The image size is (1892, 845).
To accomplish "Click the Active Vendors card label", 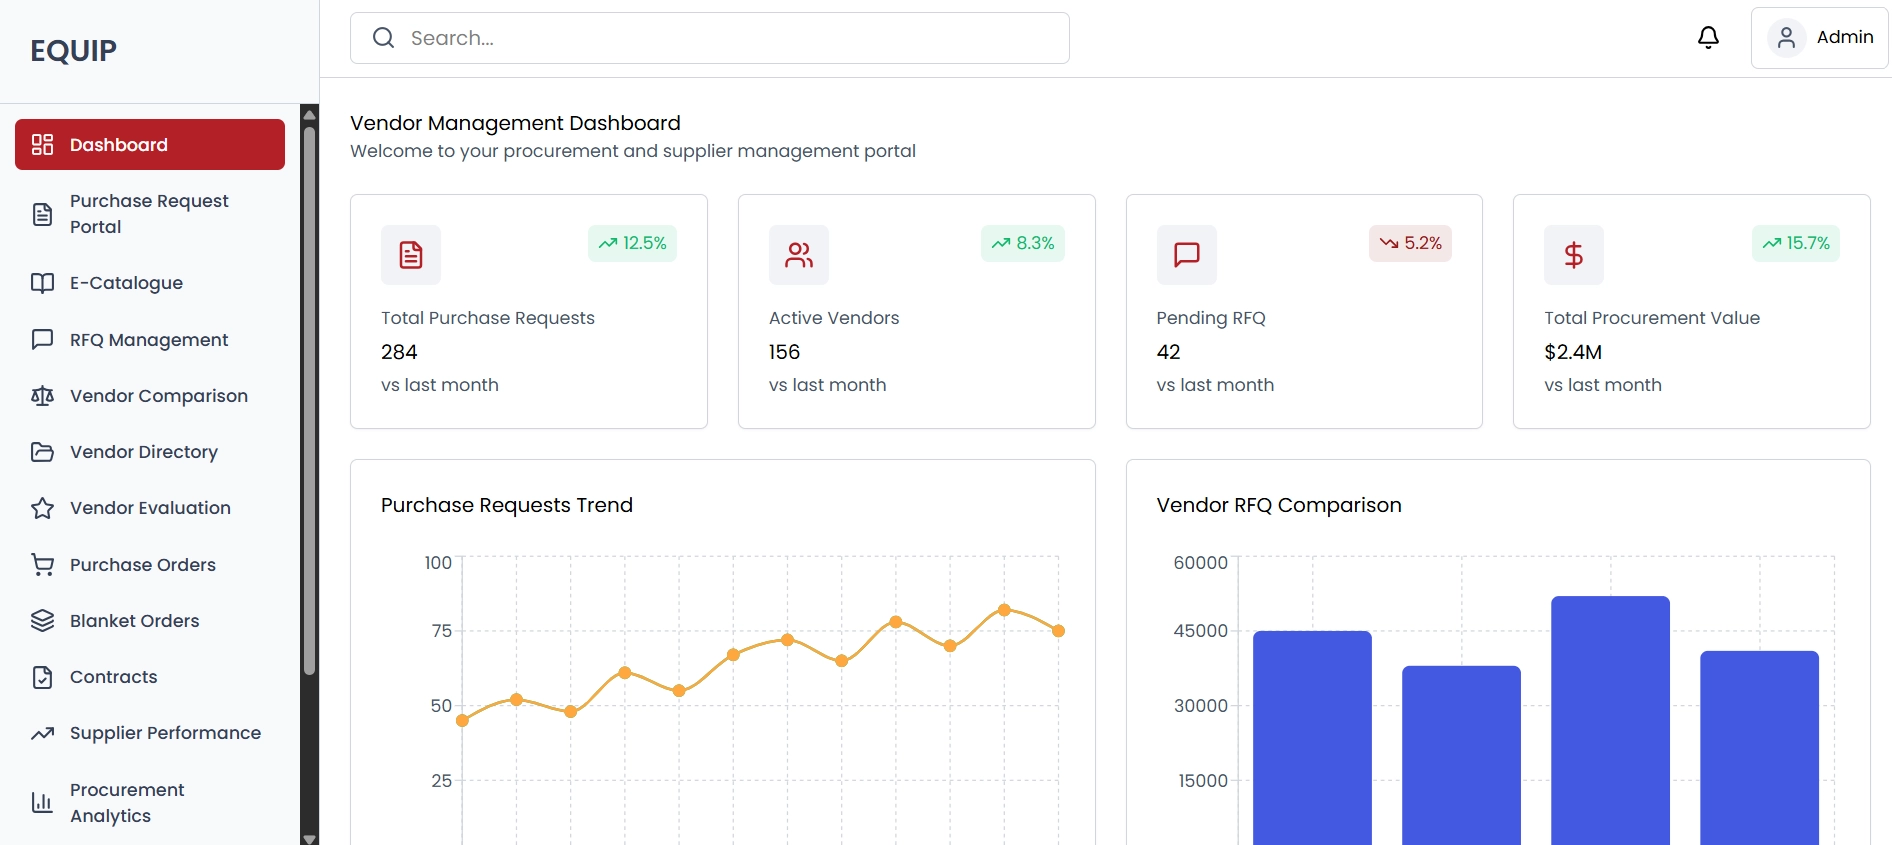I will tap(834, 318).
